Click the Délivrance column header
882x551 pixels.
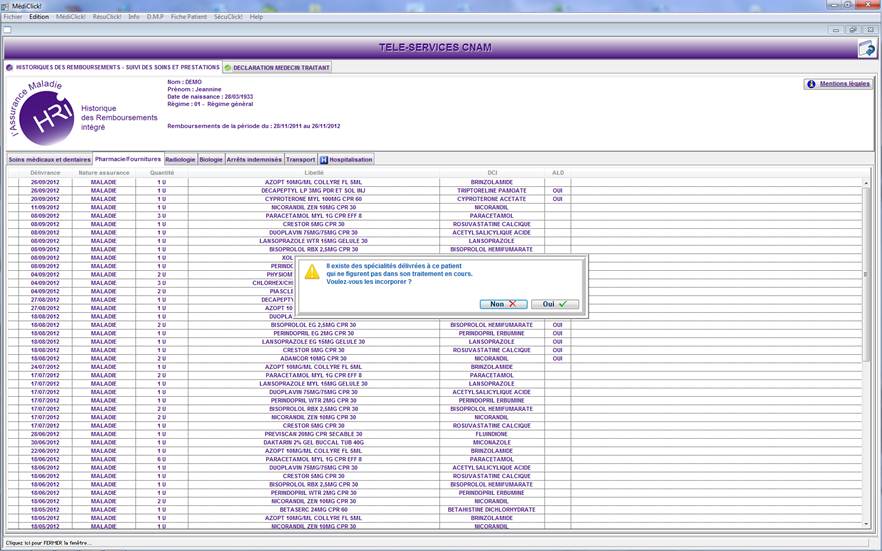(45, 173)
